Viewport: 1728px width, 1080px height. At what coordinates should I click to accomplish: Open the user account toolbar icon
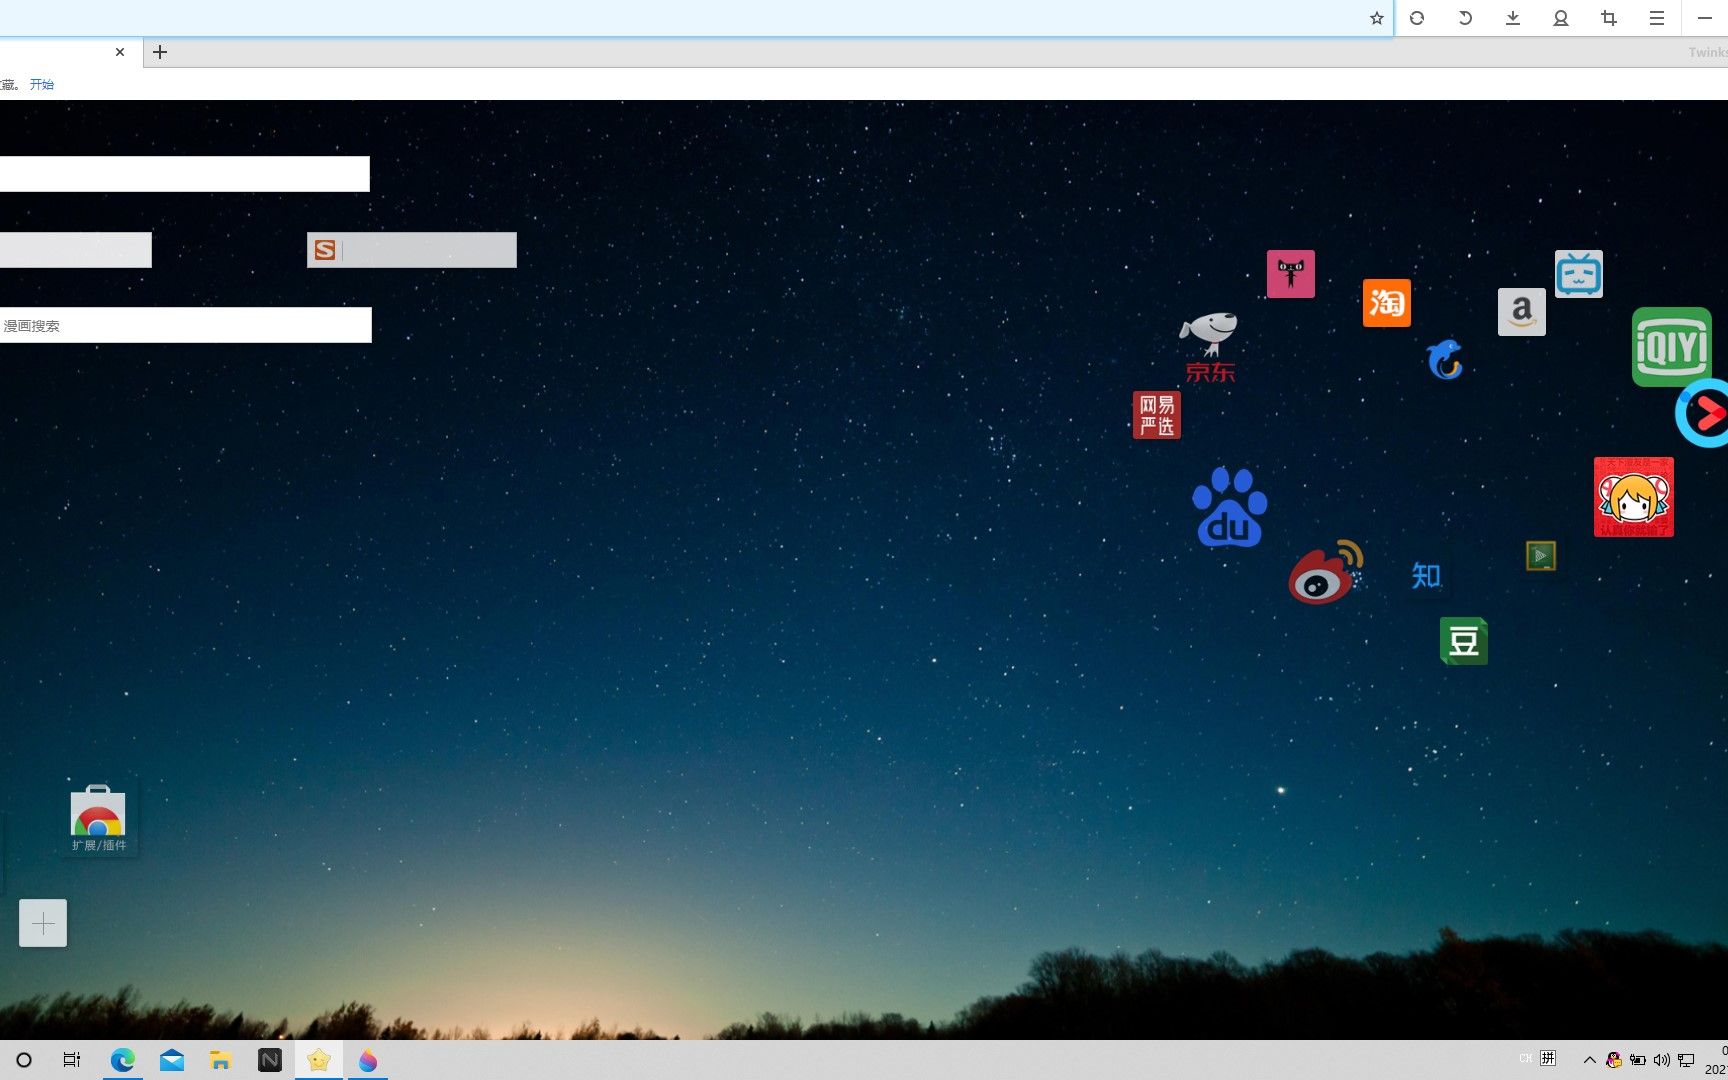[x=1560, y=18]
